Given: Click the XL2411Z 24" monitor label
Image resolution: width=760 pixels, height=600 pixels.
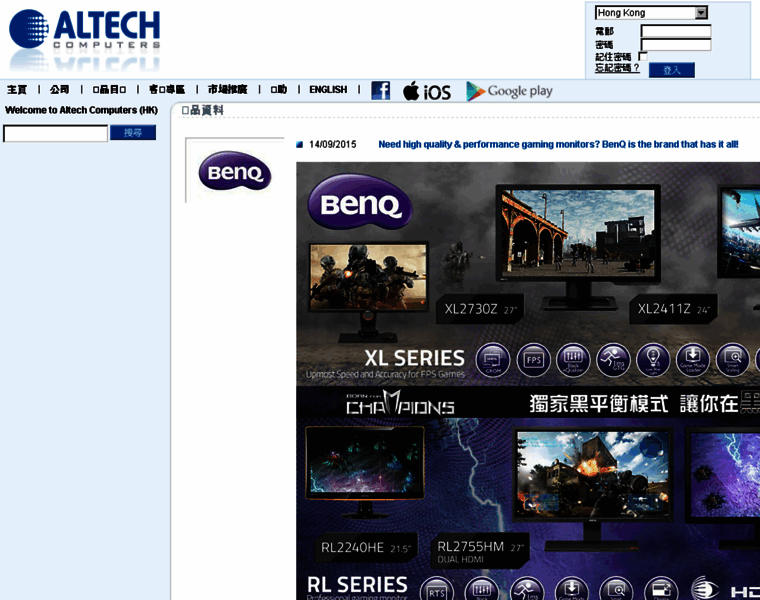Looking at the screenshot, I should click(x=673, y=309).
